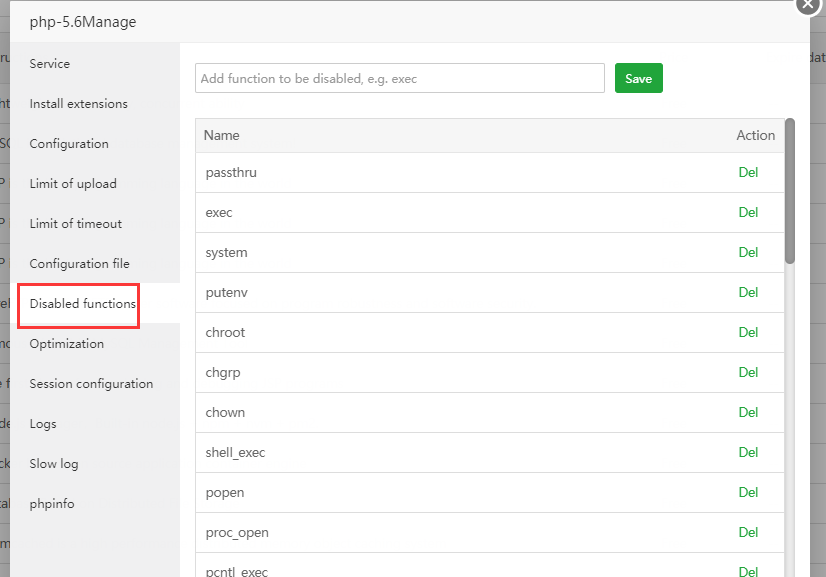Click the function list scrollbar
Screen dimensions: 826x577
click(x=790, y=190)
